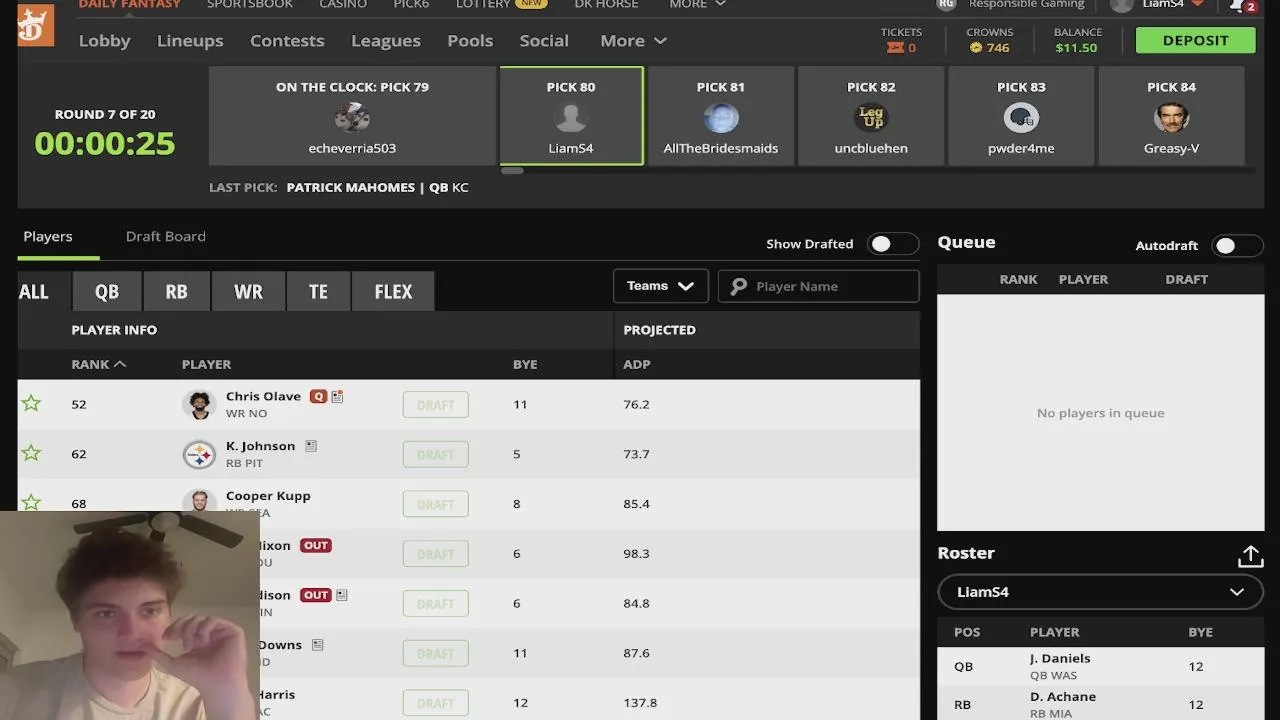Click the magnifier icon in Player Name search
The image size is (1280, 720).
[739, 286]
